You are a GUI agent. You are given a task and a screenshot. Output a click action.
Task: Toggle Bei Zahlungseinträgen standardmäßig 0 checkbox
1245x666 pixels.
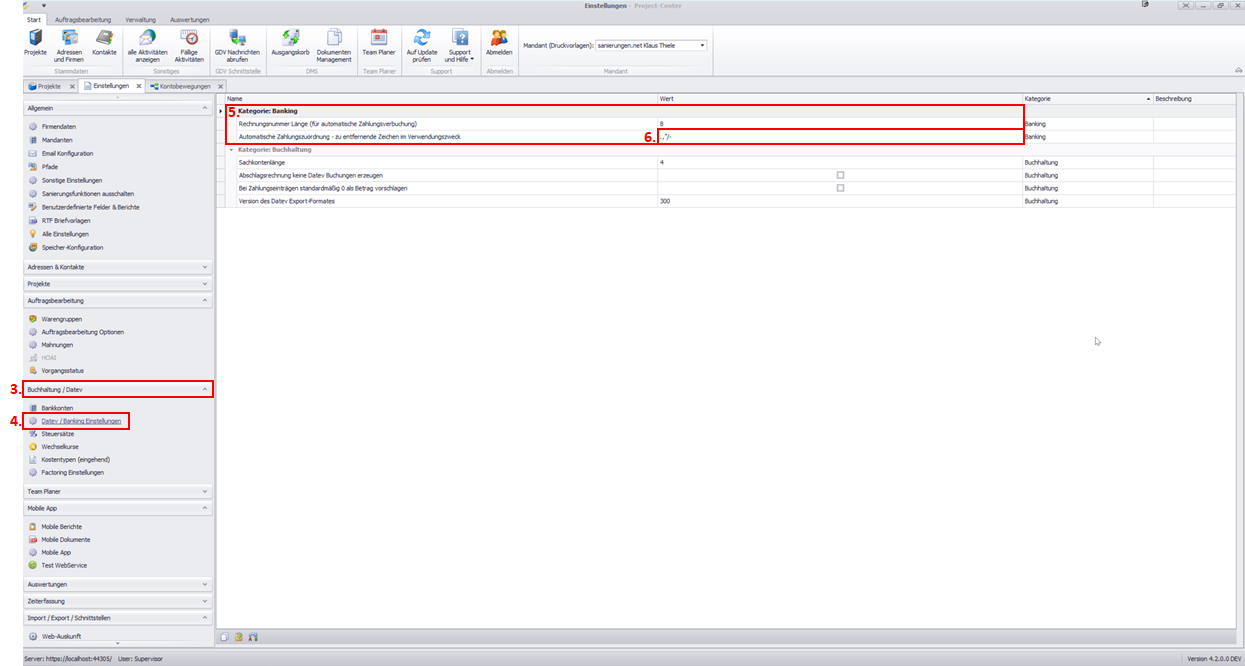[x=840, y=188]
